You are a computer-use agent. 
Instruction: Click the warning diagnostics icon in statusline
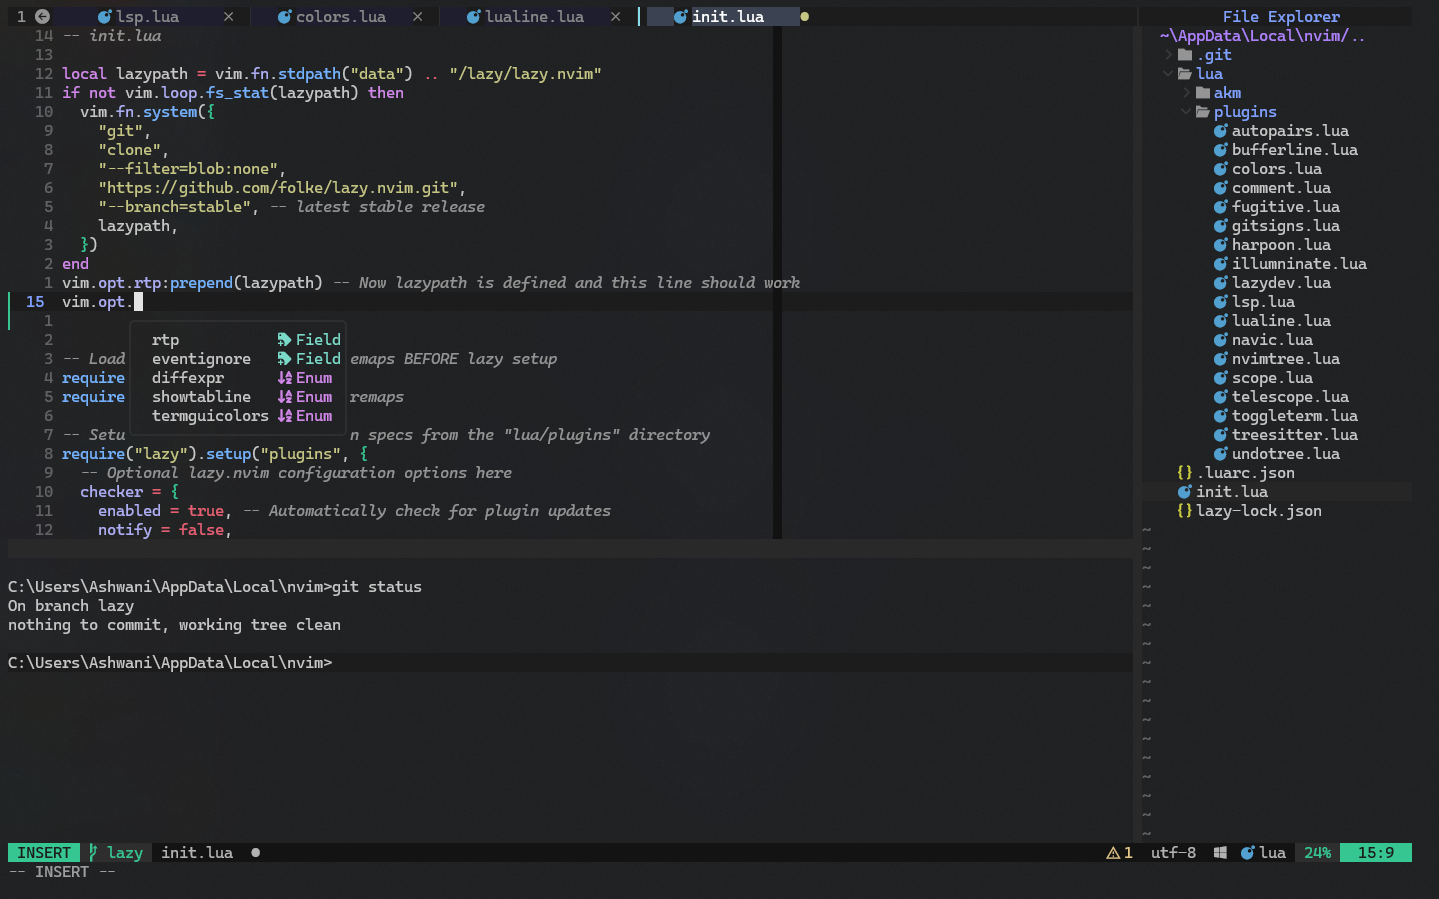click(x=1113, y=853)
